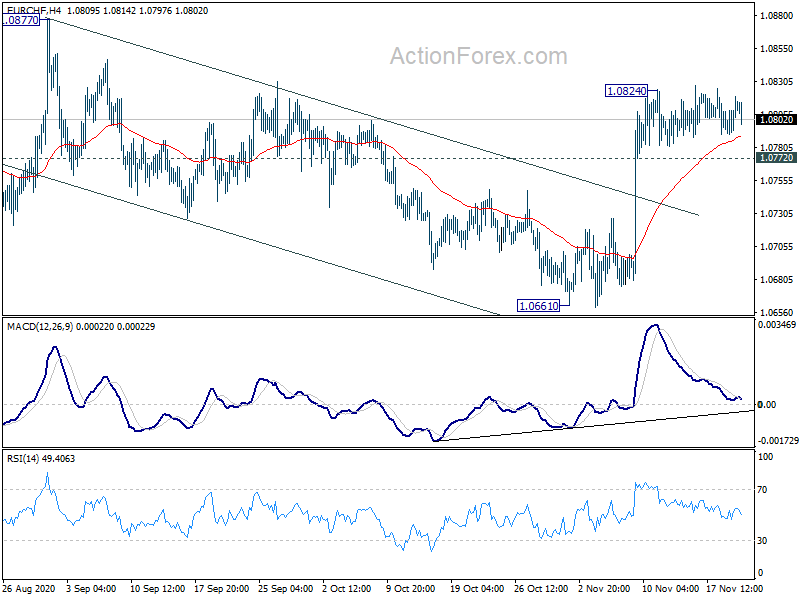This screenshot has height=600, width=800.
Task: Click the MACD 0.003469 scale value
Action: tap(777, 324)
